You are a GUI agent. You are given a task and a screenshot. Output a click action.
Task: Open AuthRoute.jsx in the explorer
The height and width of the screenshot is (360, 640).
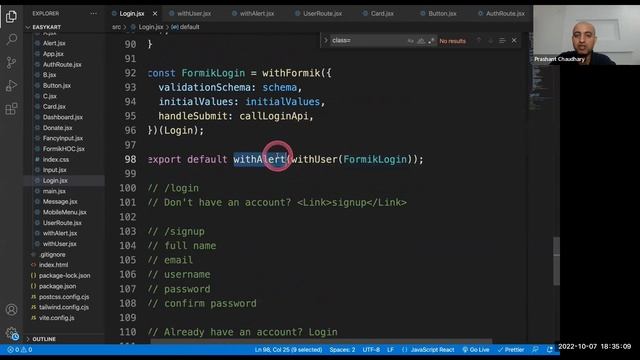pos(62,64)
